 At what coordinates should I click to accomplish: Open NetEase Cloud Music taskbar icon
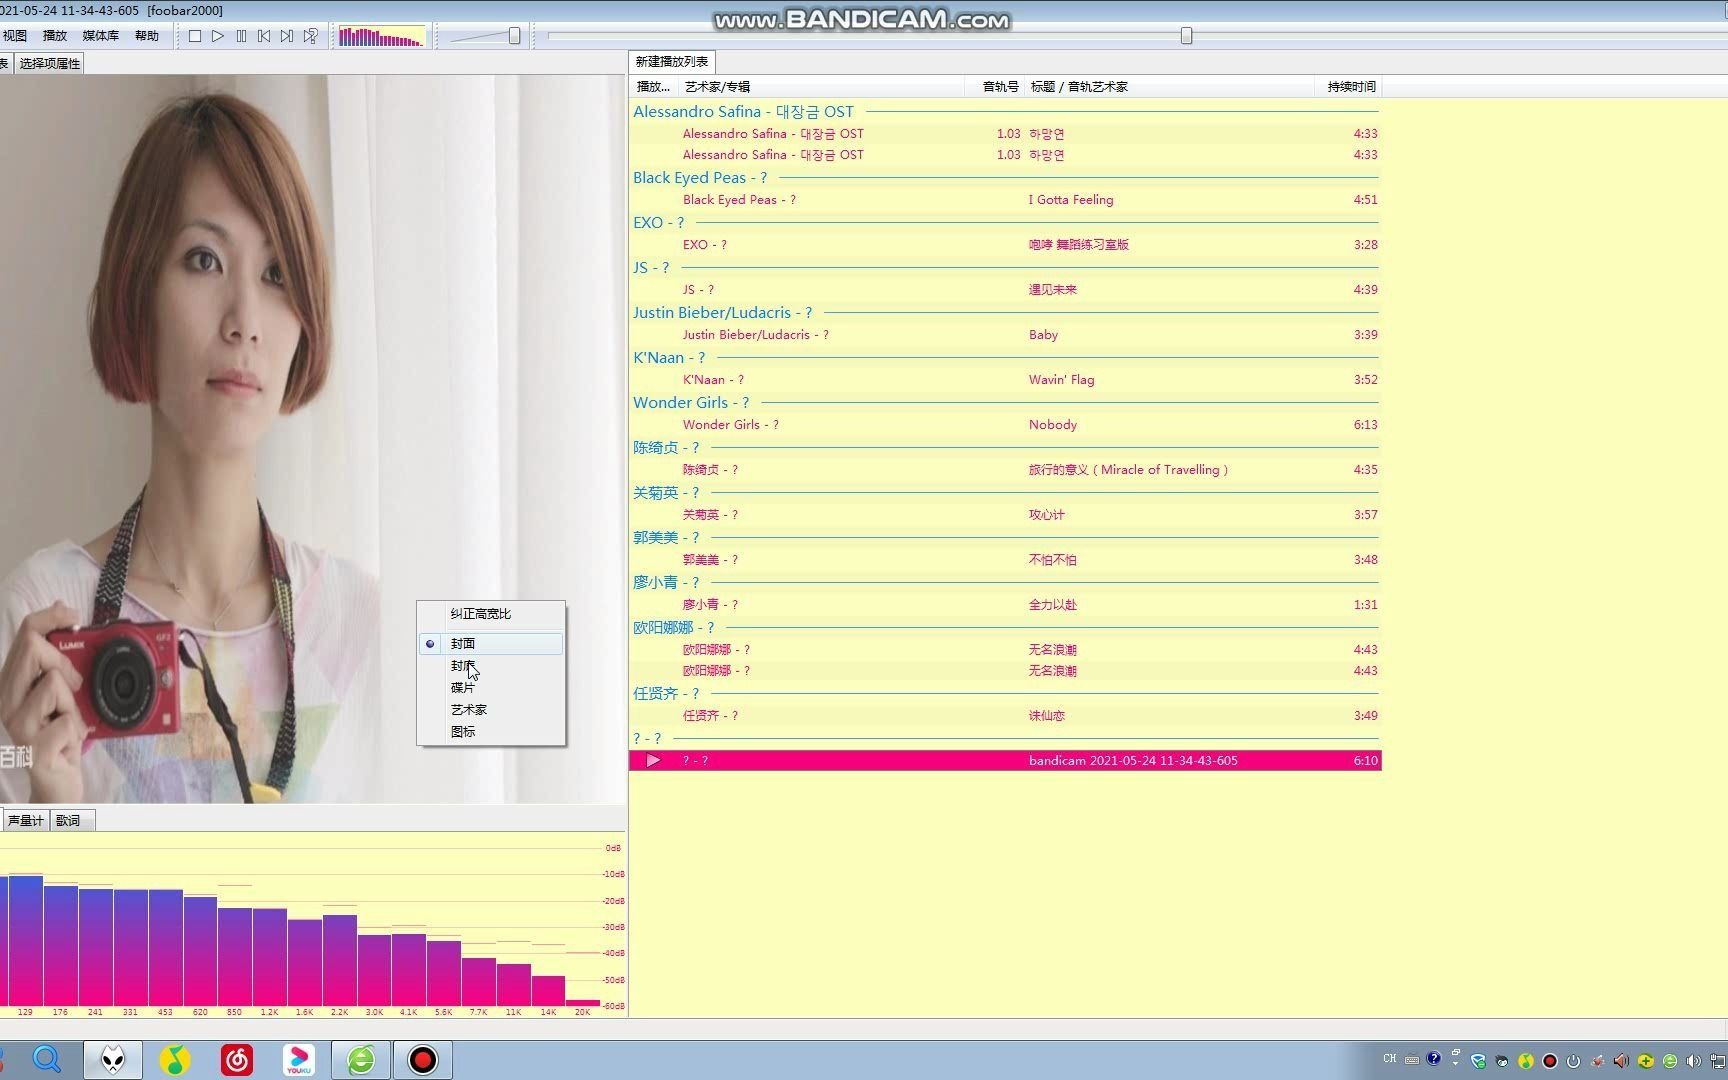click(x=237, y=1059)
